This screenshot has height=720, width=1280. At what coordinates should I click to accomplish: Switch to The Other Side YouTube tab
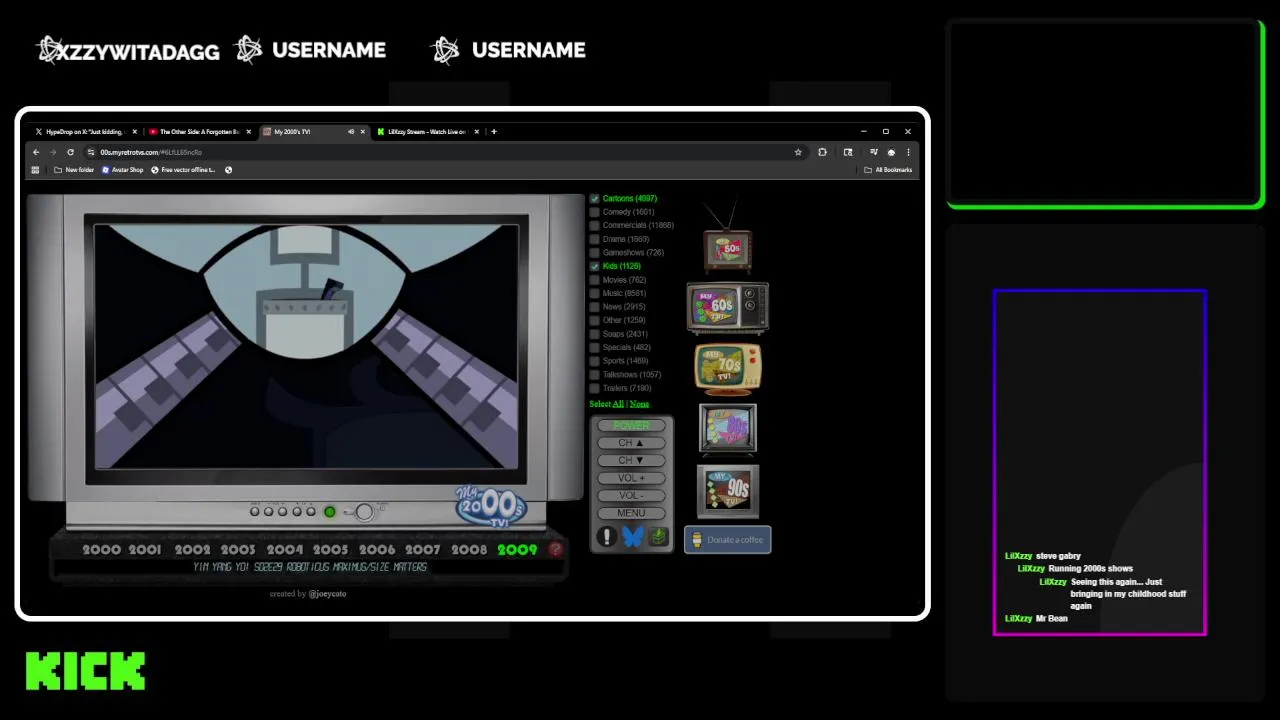[x=200, y=131]
